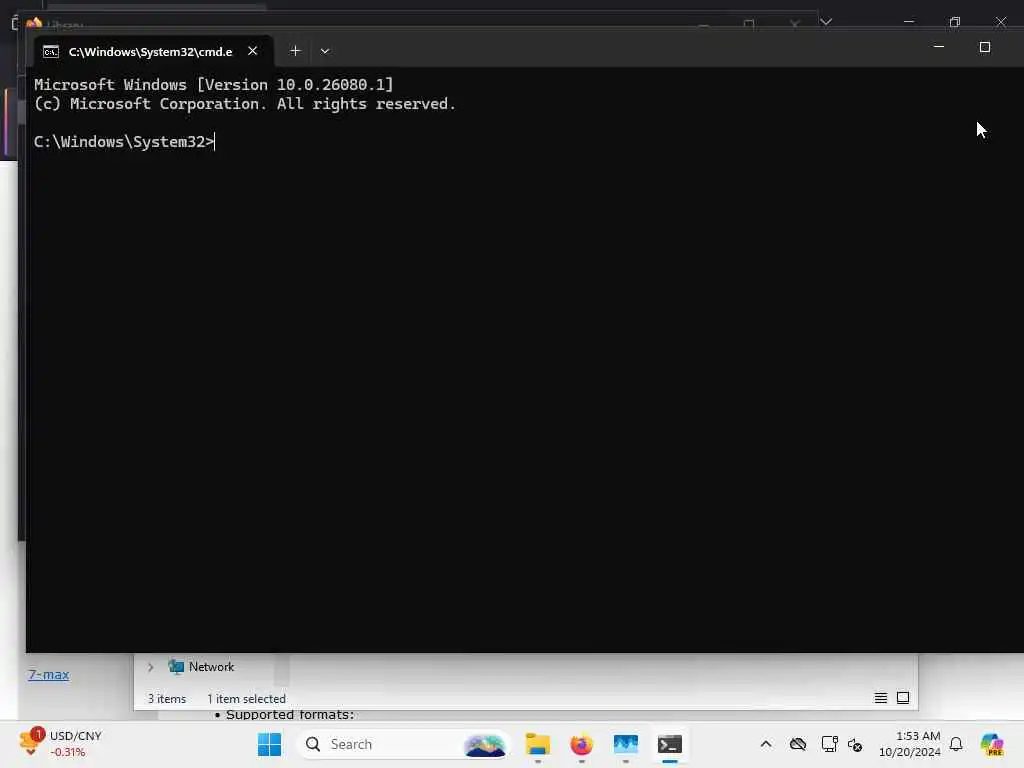Click the C:\Windows\System32 command prompt line
The image size is (1024, 768).
124,142
